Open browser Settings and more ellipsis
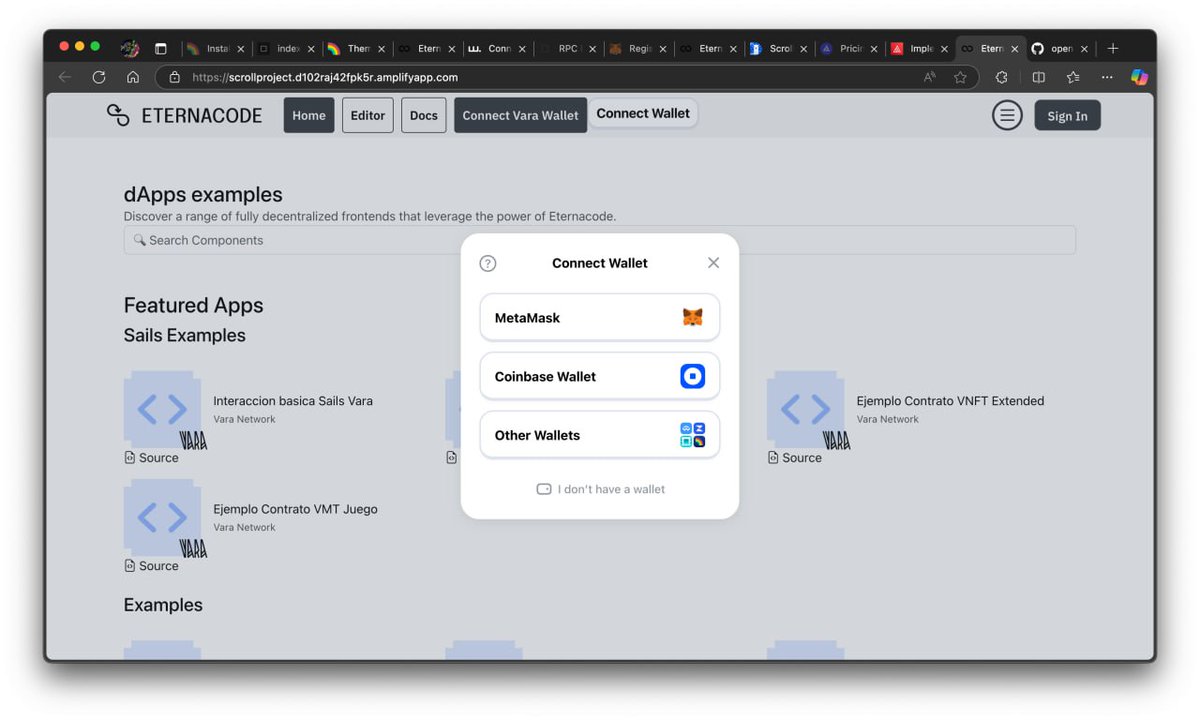The image size is (1200, 720). point(1106,77)
